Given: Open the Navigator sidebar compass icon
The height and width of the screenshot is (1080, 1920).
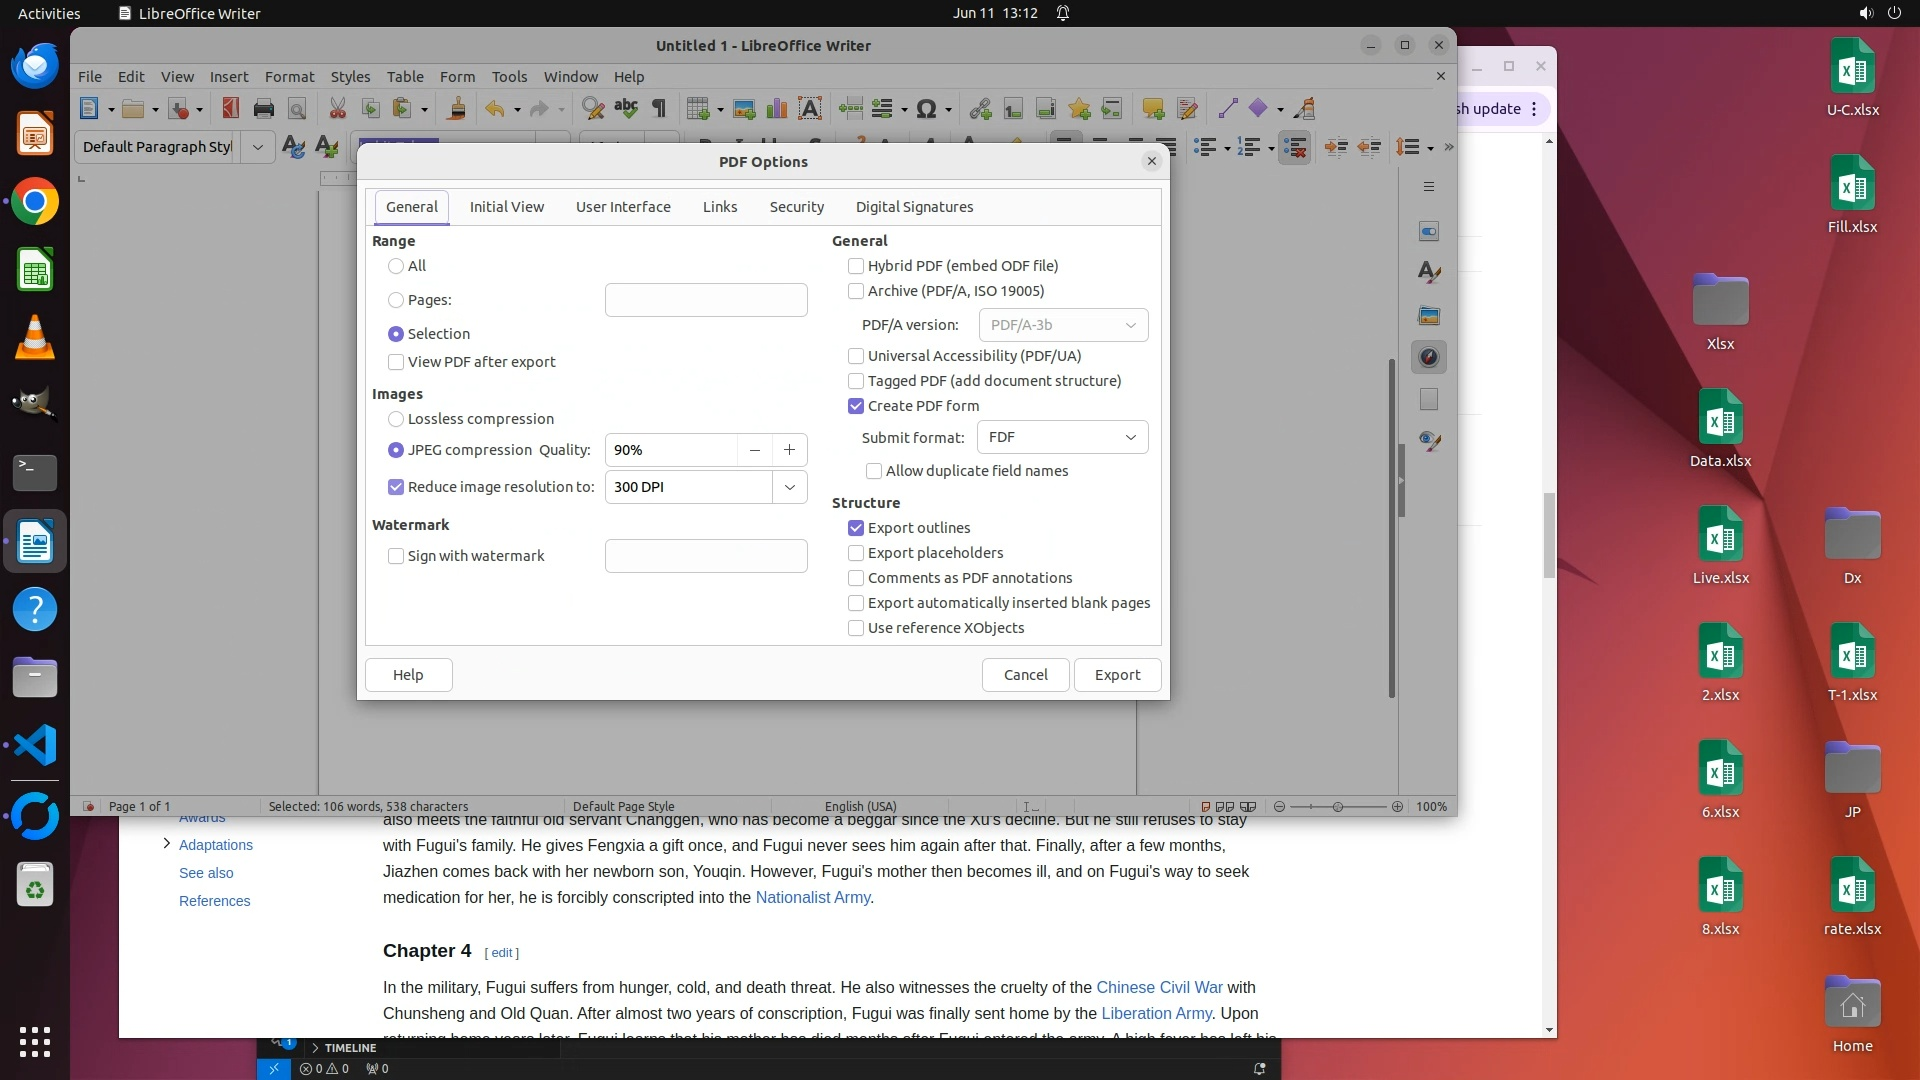Looking at the screenshot, I should pyautogui.click(x=1429, y=357).
